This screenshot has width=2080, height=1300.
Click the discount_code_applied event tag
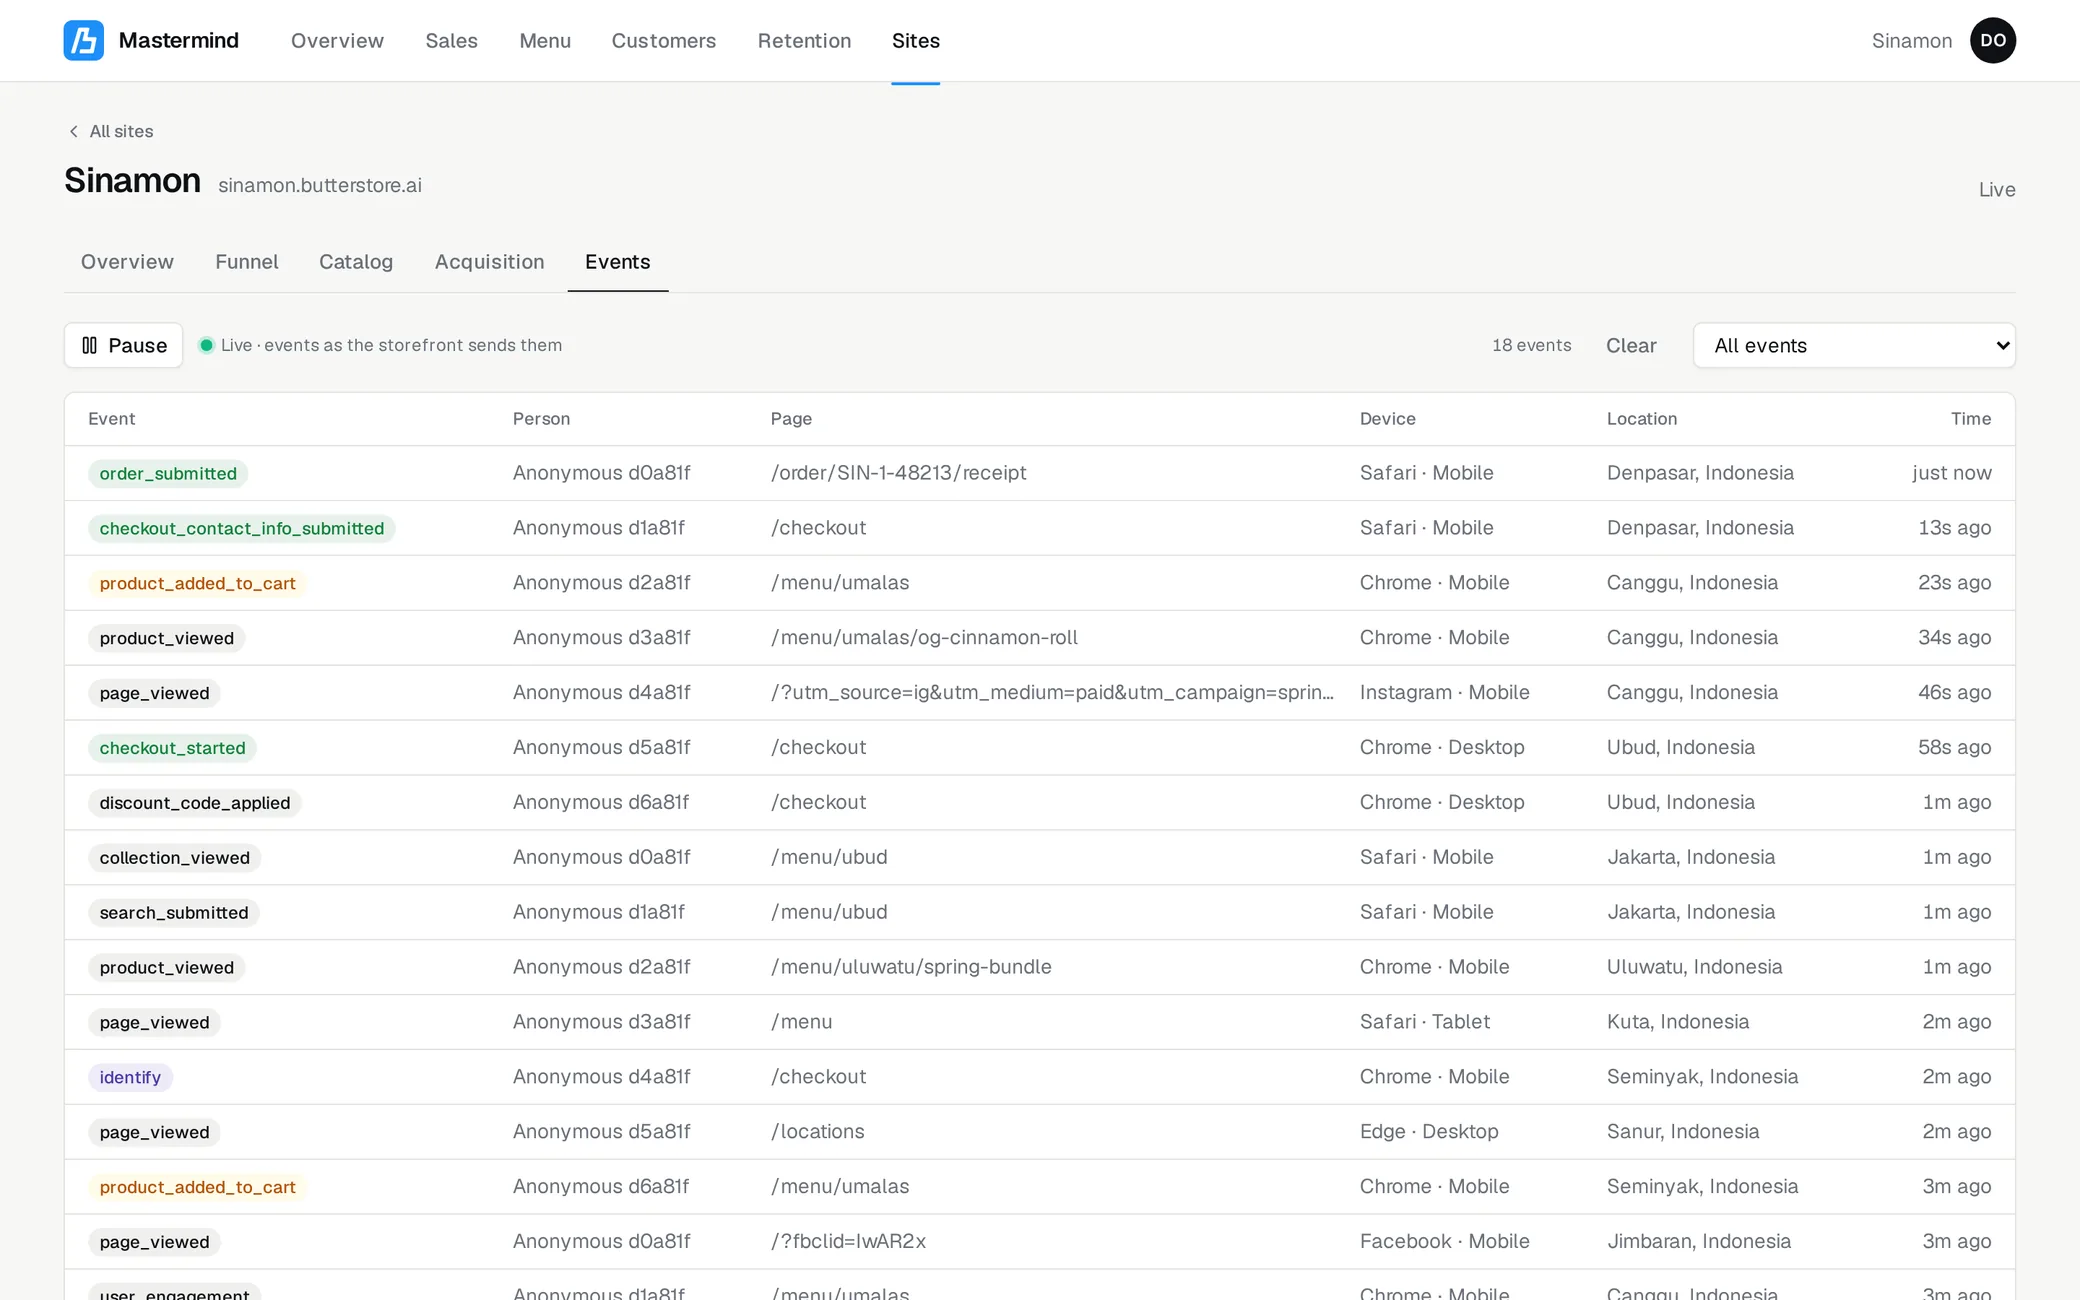click(x=195, y=803)
